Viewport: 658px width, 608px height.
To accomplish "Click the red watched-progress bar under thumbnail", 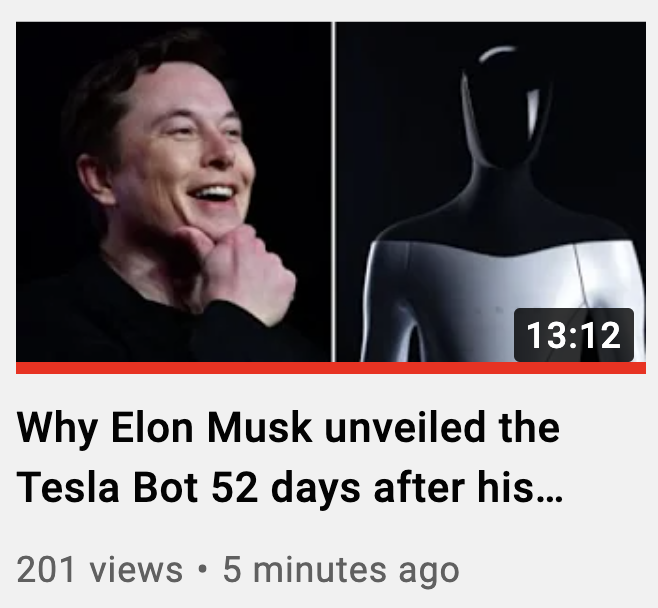I will click(331, 368).
